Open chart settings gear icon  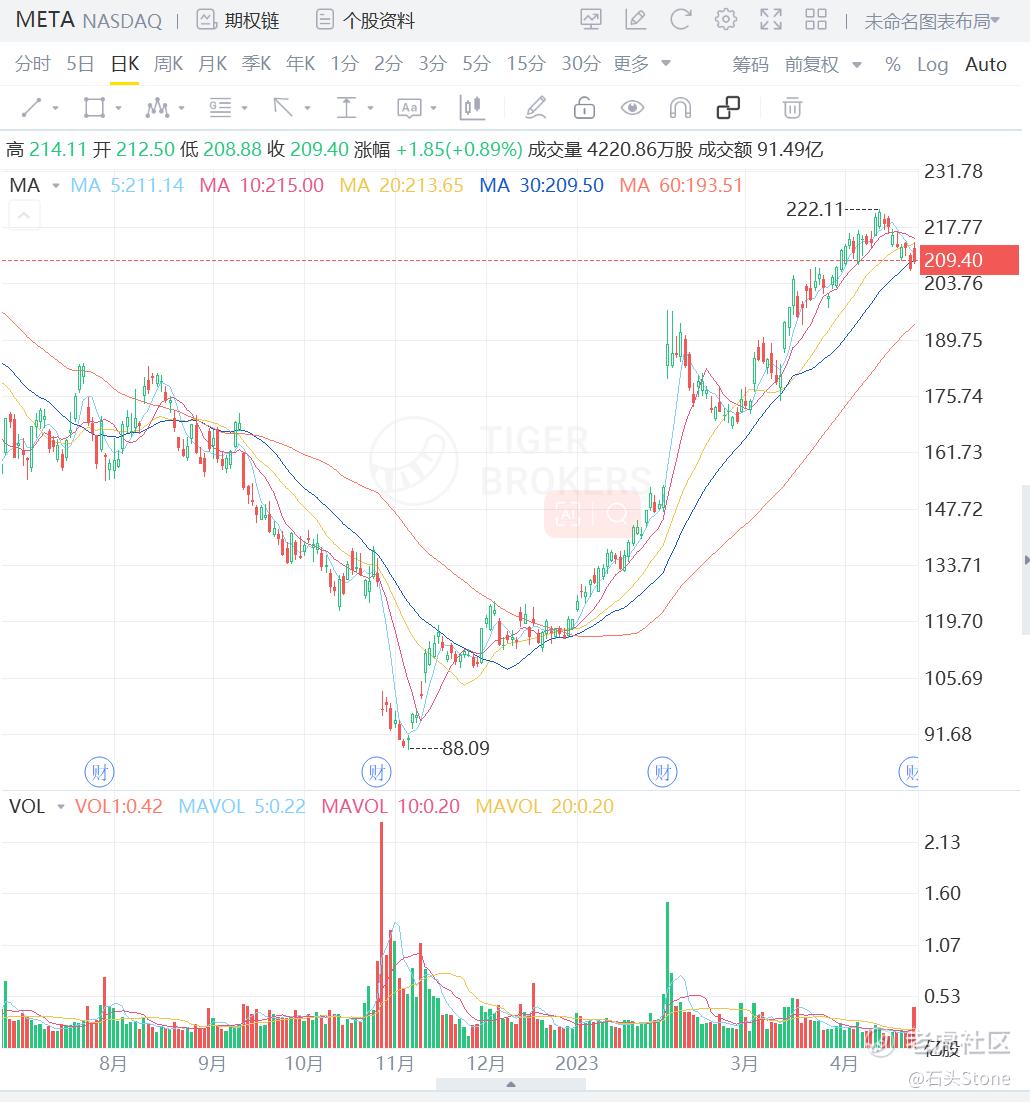click(x=726, y=20)
